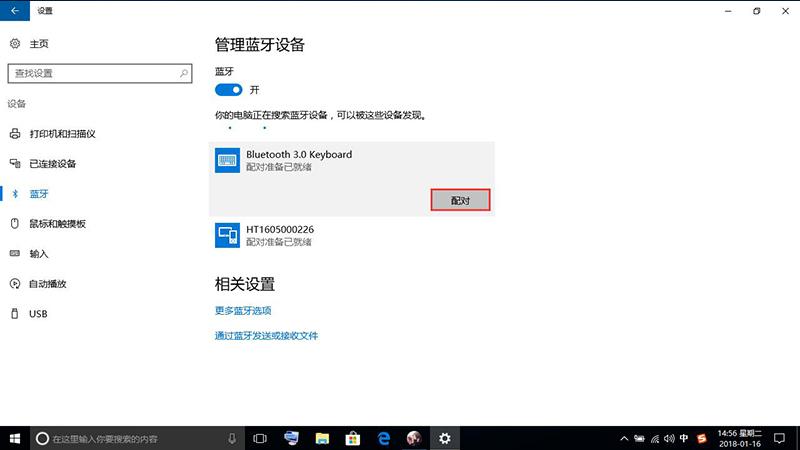Select 蓝牙 in the sidebar
Image resolution: width=800 pixels, height=450 pixels.
click(39, 194)
